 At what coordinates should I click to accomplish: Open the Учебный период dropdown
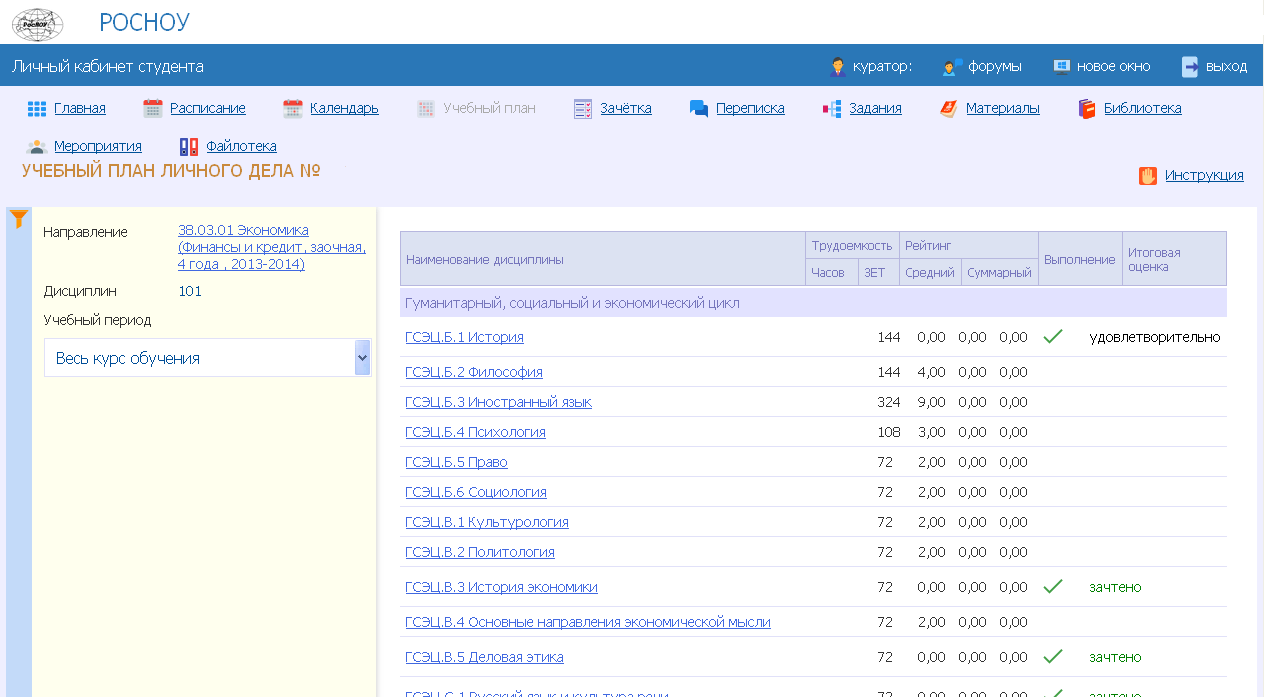tap(207, 358)
